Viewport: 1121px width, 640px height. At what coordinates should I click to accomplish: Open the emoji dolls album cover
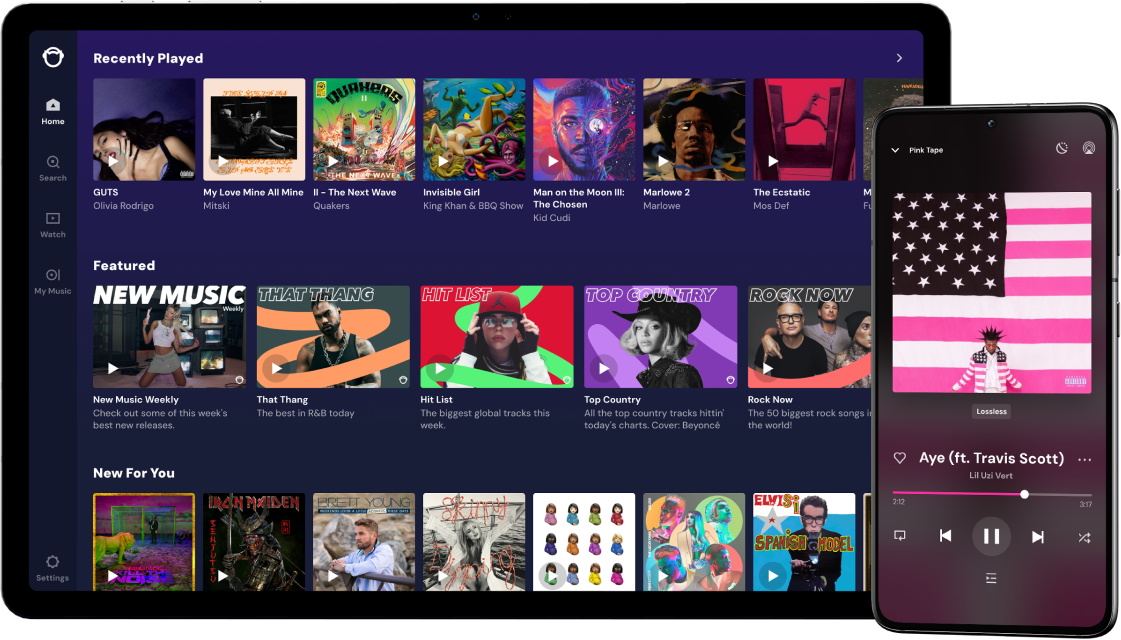(584, 541)
